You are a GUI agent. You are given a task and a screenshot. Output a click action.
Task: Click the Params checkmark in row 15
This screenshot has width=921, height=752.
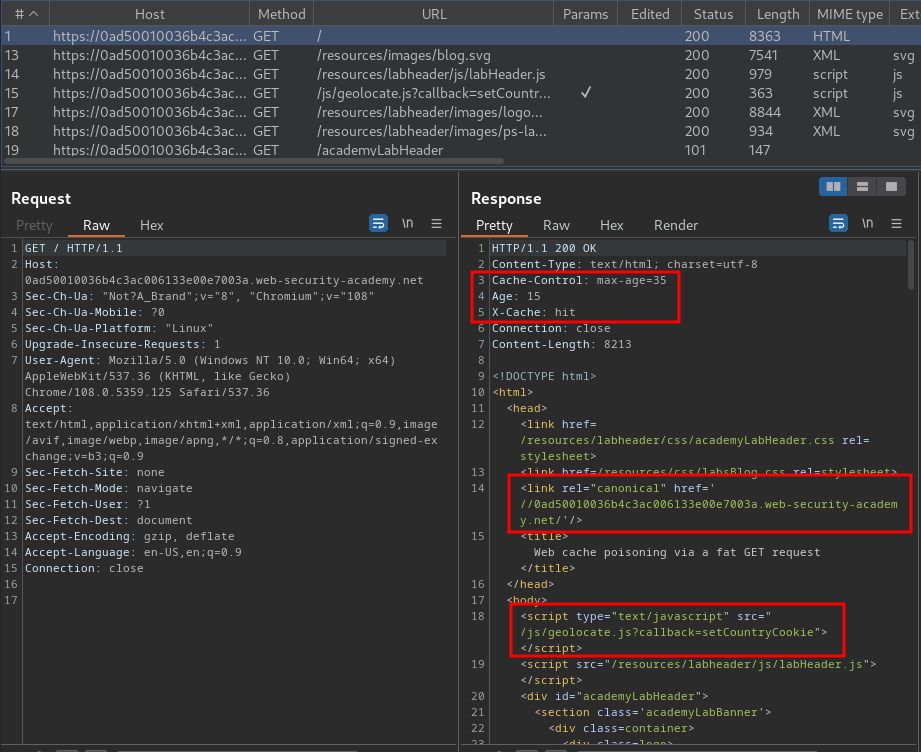coord(586,92)
